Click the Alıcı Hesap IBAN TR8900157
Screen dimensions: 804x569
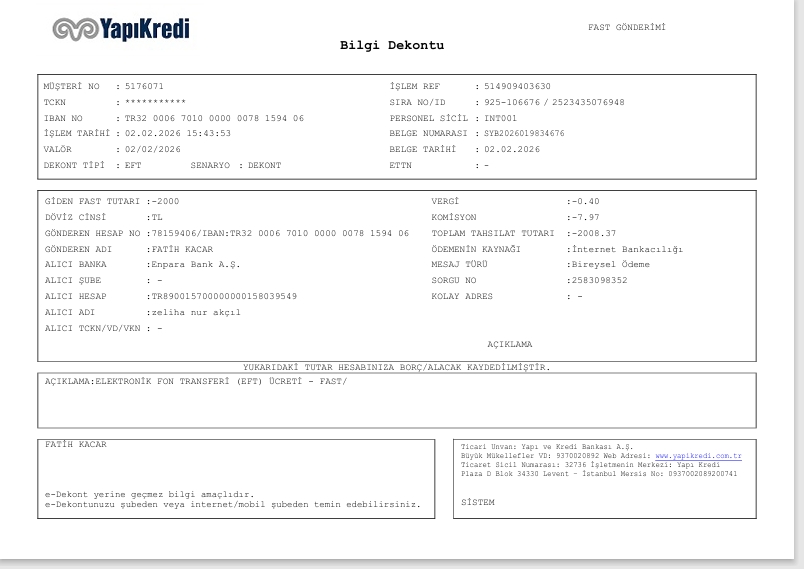(x=224, y=296)
